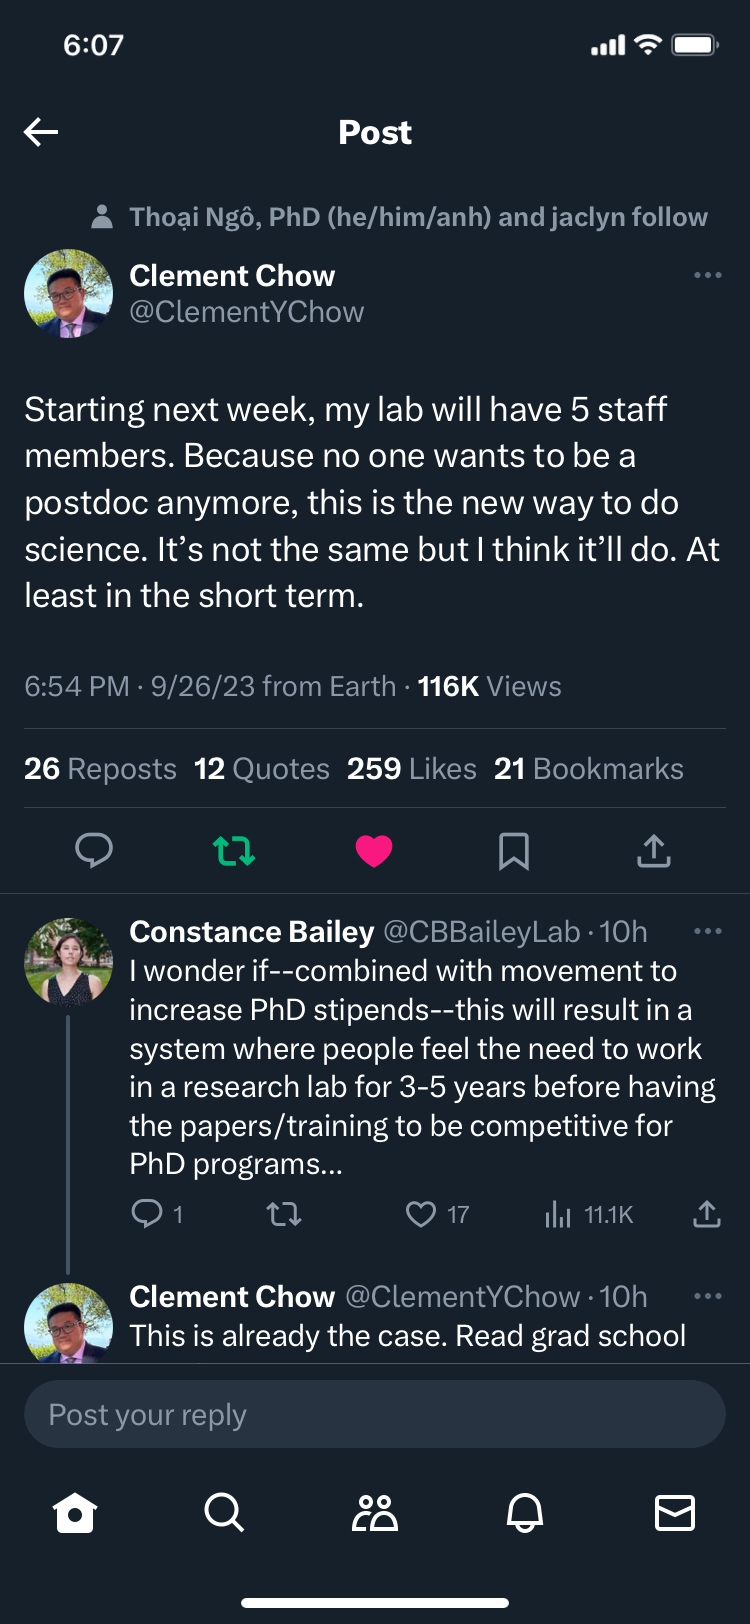Screen dimensions: 750x1624
Task: Open @ClementYChow profile handle
Action: (247, 312)
